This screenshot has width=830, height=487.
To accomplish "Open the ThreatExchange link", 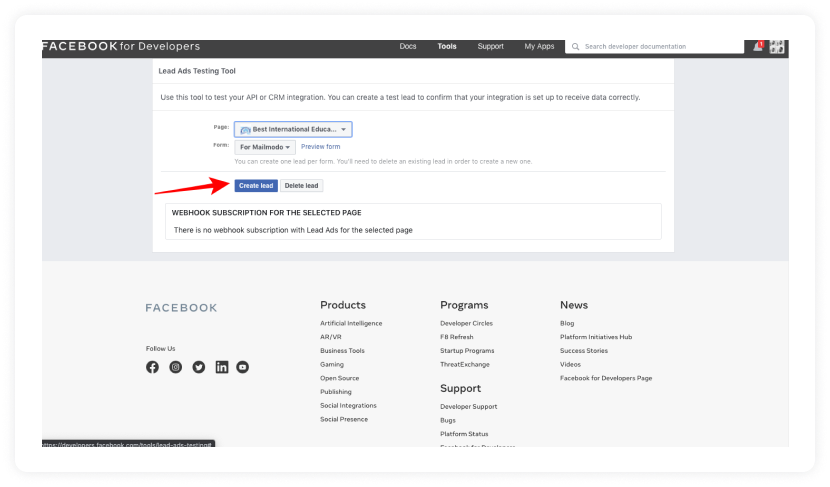I will (x=465, y=364).
